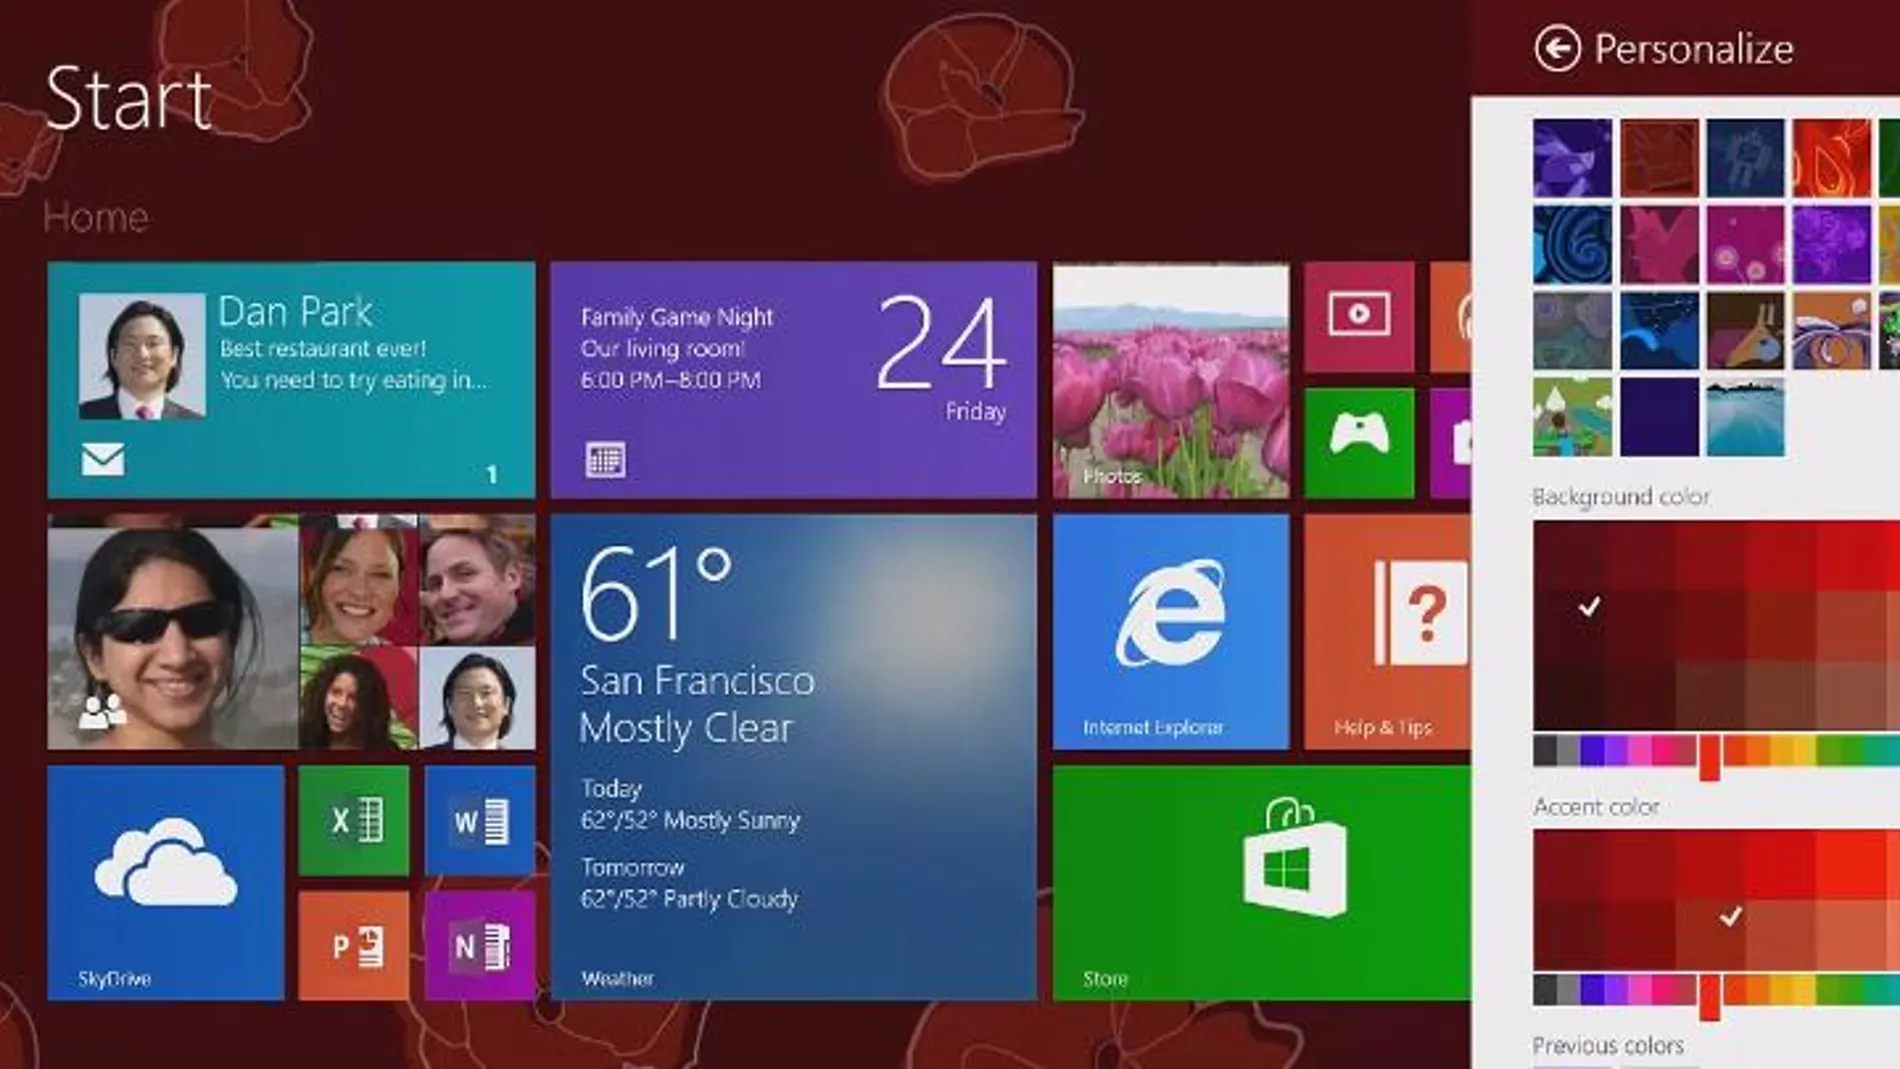
Task: Open the Calendar tile showing Family Game Night
Action: (793, 380)
